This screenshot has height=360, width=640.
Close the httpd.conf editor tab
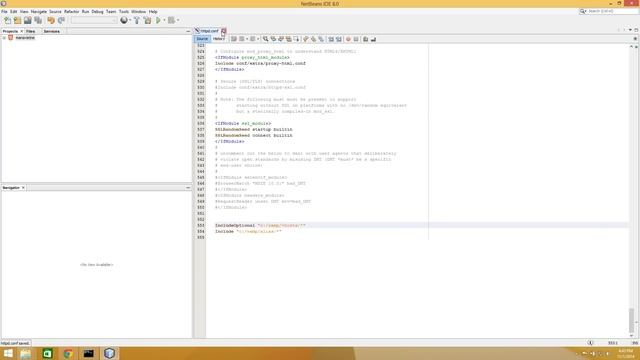coord(224,31)
